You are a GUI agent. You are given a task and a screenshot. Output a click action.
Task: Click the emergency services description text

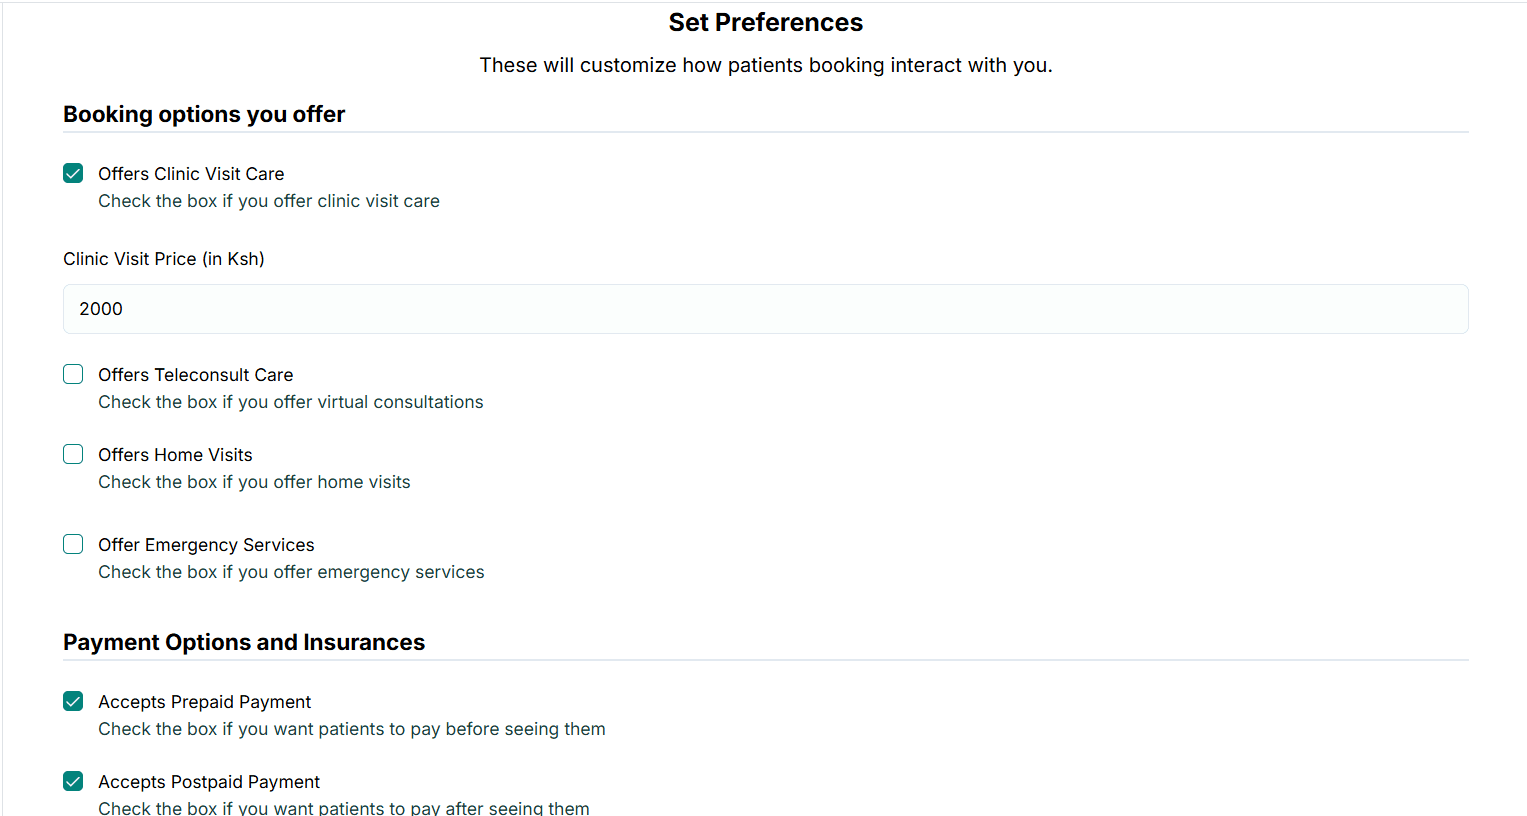[291, 571]
